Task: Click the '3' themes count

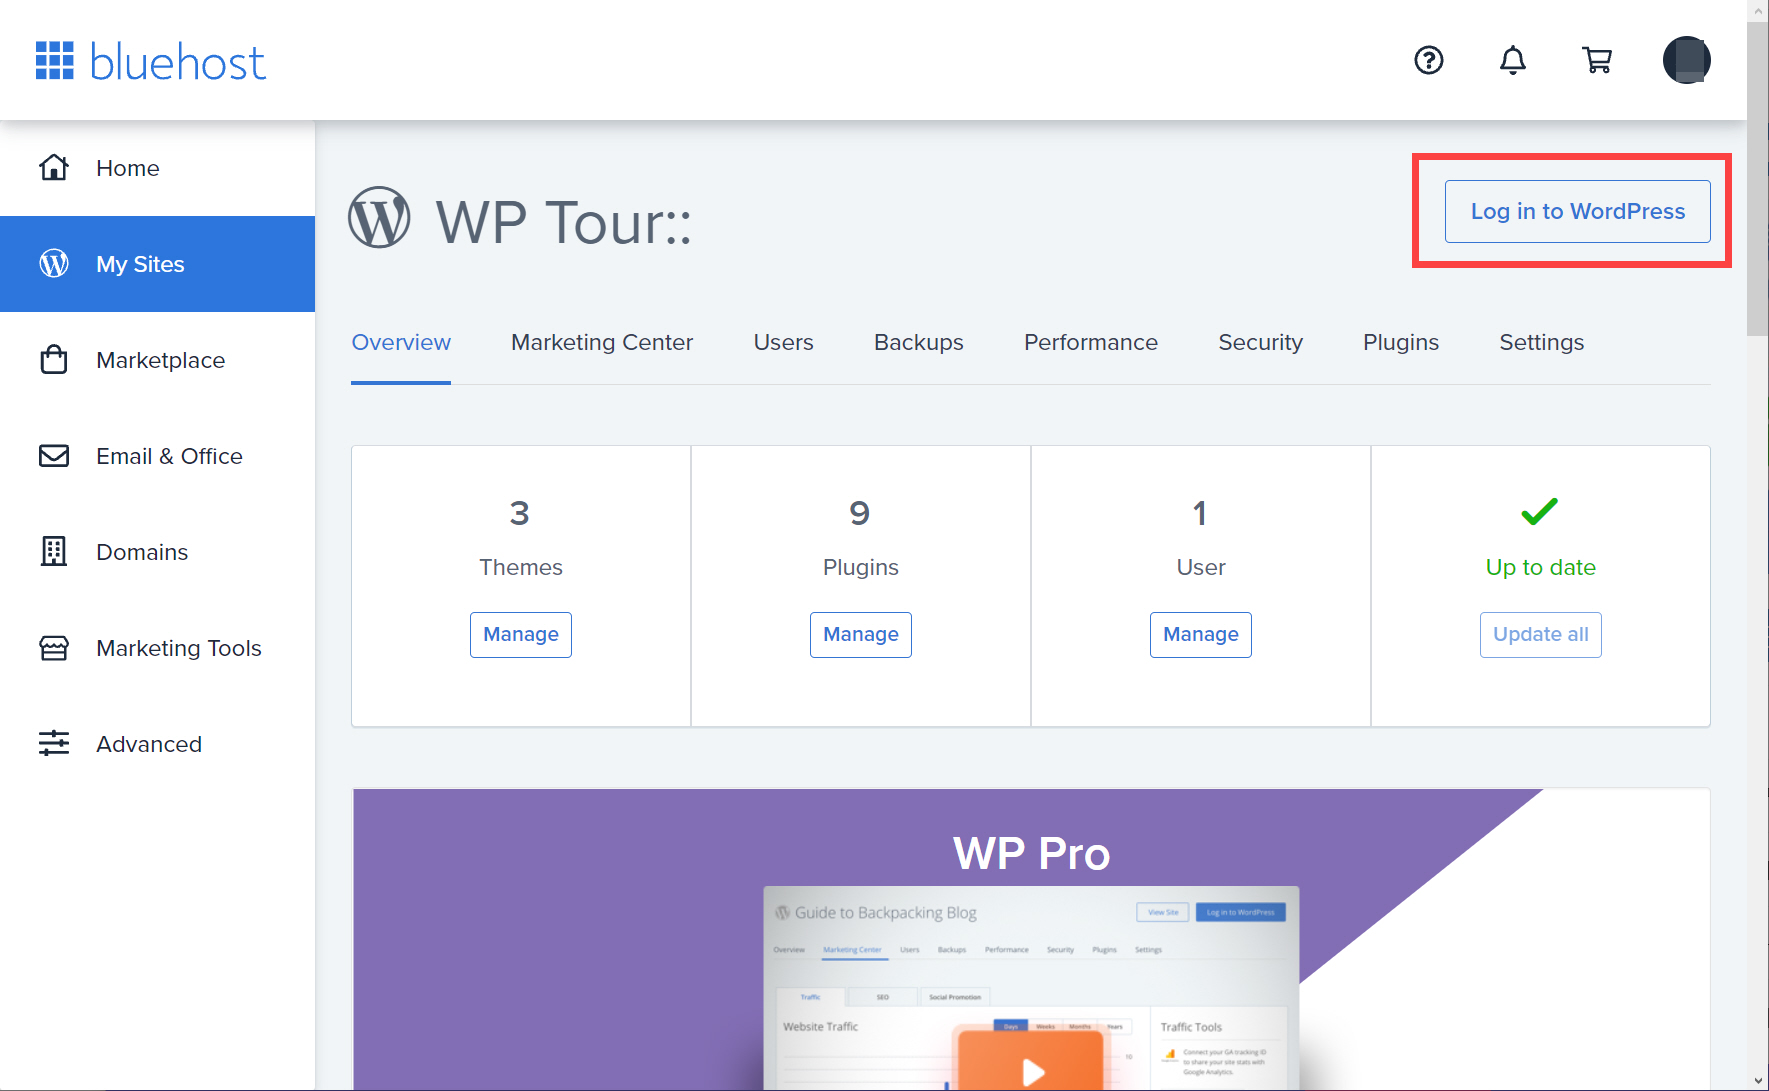Action: pos(520,513)
